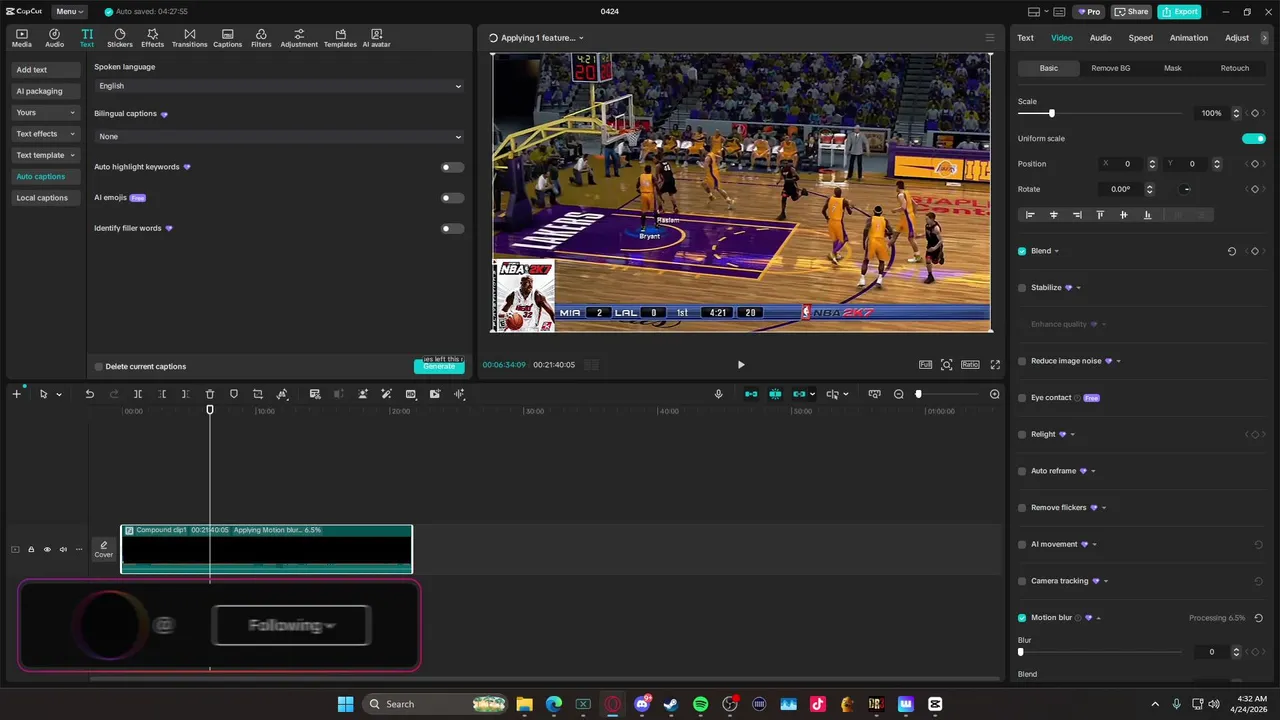Open the Remove BG sub-tab
Viewport: 1280px width, 720px height.
[1110, 68]
